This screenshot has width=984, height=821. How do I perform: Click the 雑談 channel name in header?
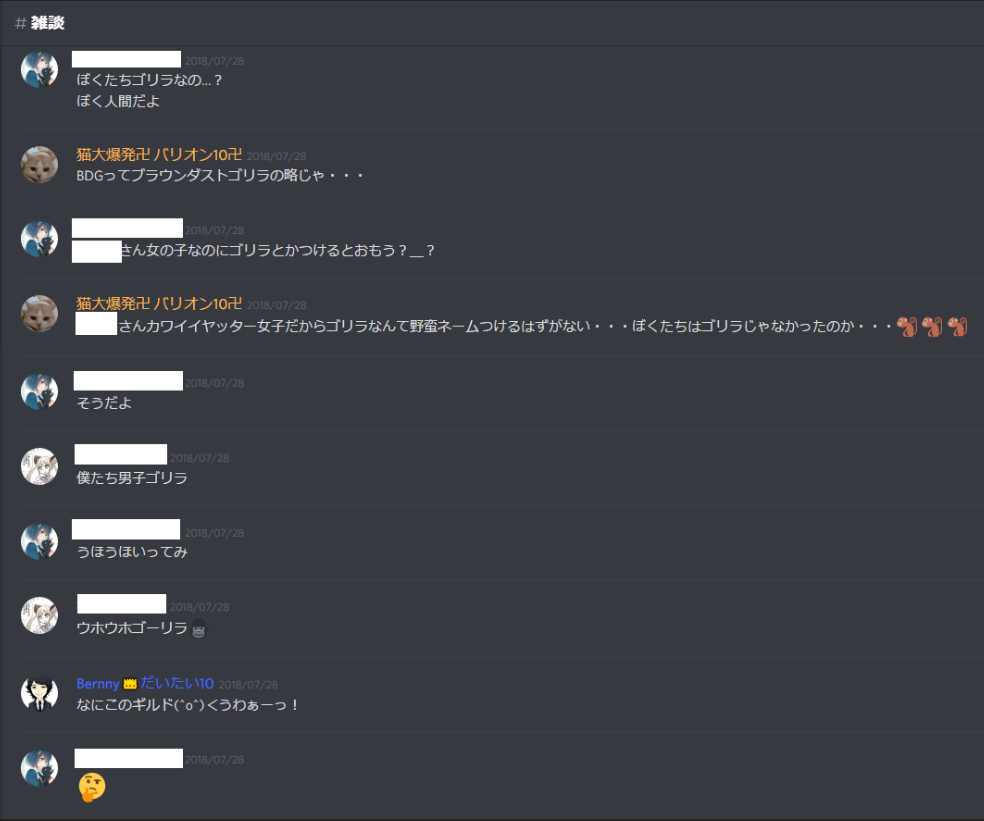(48, 23)
